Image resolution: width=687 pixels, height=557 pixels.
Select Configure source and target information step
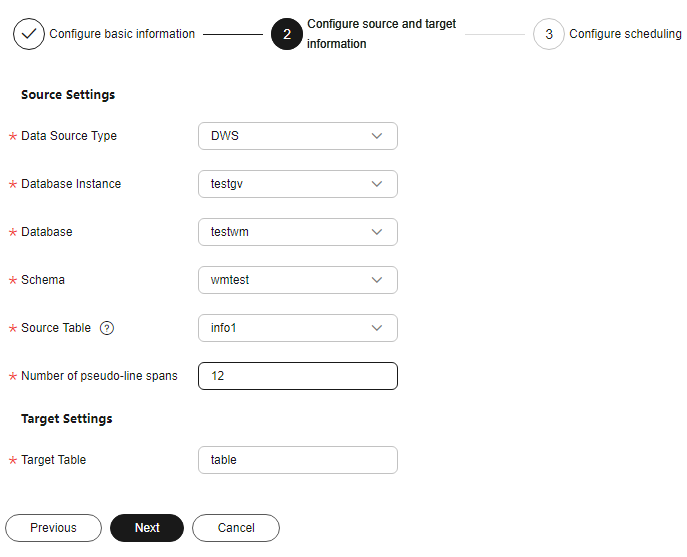(381, 34)
